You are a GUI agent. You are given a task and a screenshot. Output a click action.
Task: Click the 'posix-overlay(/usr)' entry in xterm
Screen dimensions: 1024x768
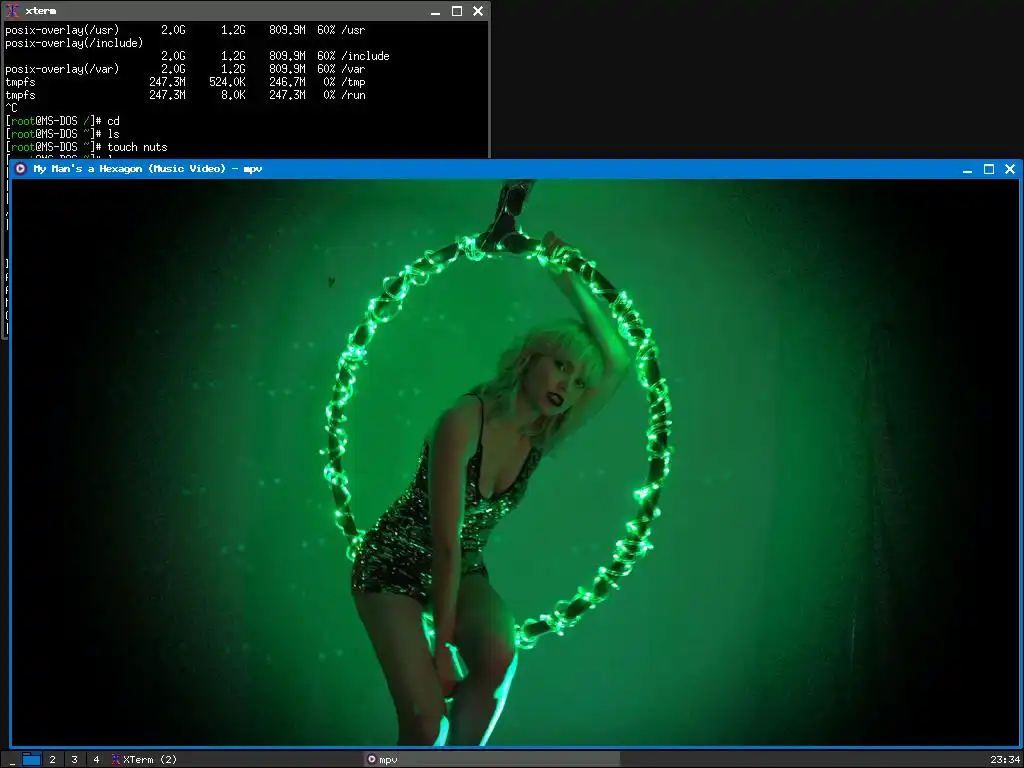pyautogui.click(x=62, y=30)
